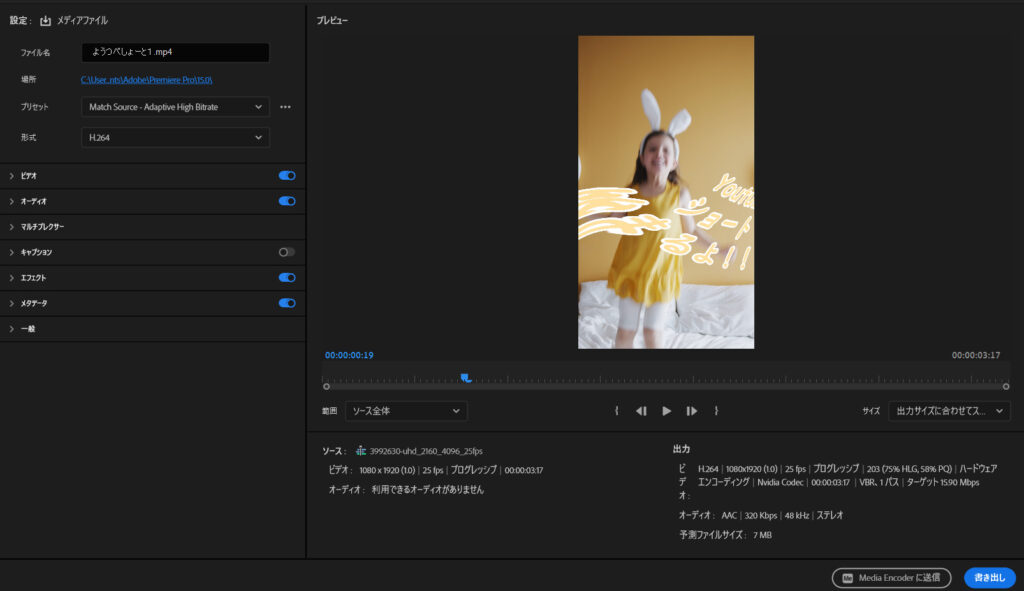Viewport: 1024px width, 591px height.
Task: Expand the オーディオ section
Action: click(12, 201)
